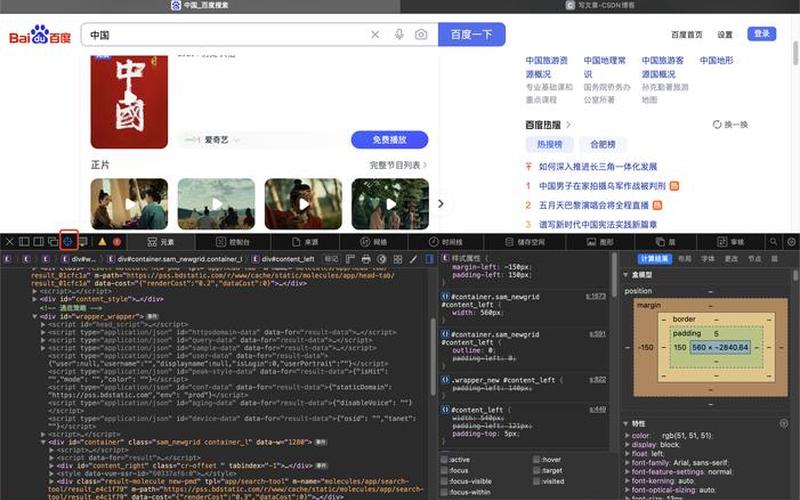Switch to the 元素 Elements tab
The height and width of the screenshot is (500, 800).
[161, 242]
